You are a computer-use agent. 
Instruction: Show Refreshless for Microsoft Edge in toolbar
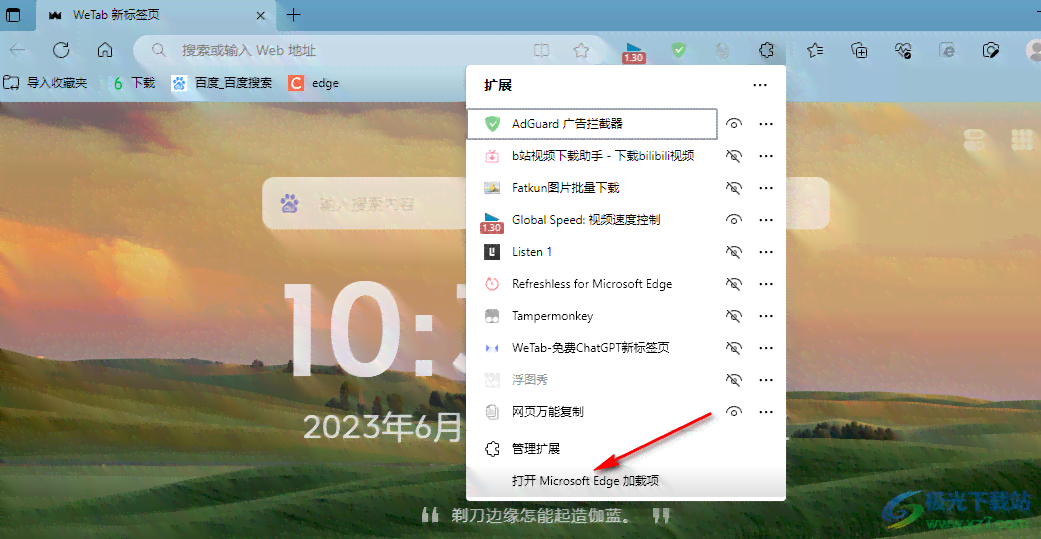coord(734,284)
